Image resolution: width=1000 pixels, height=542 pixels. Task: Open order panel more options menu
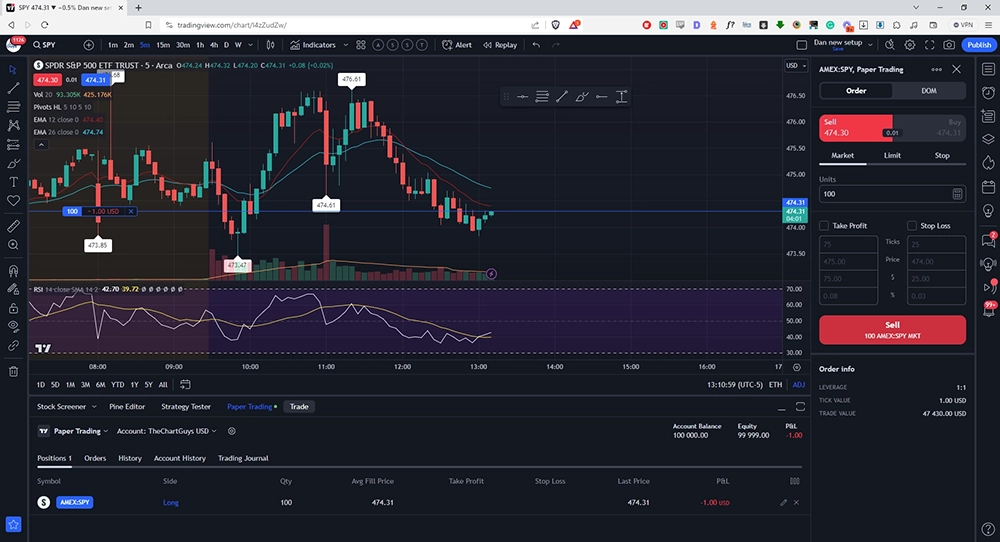pos(936,70)
